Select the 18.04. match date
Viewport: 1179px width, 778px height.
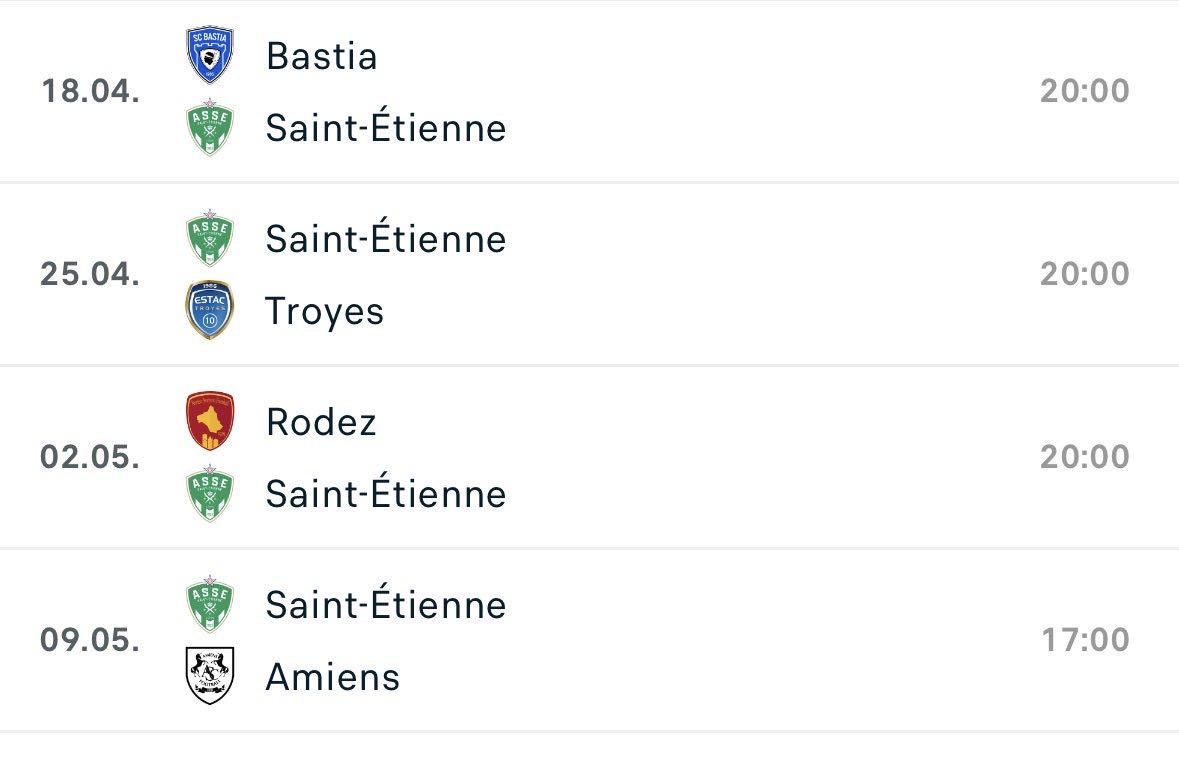[90, 91]
